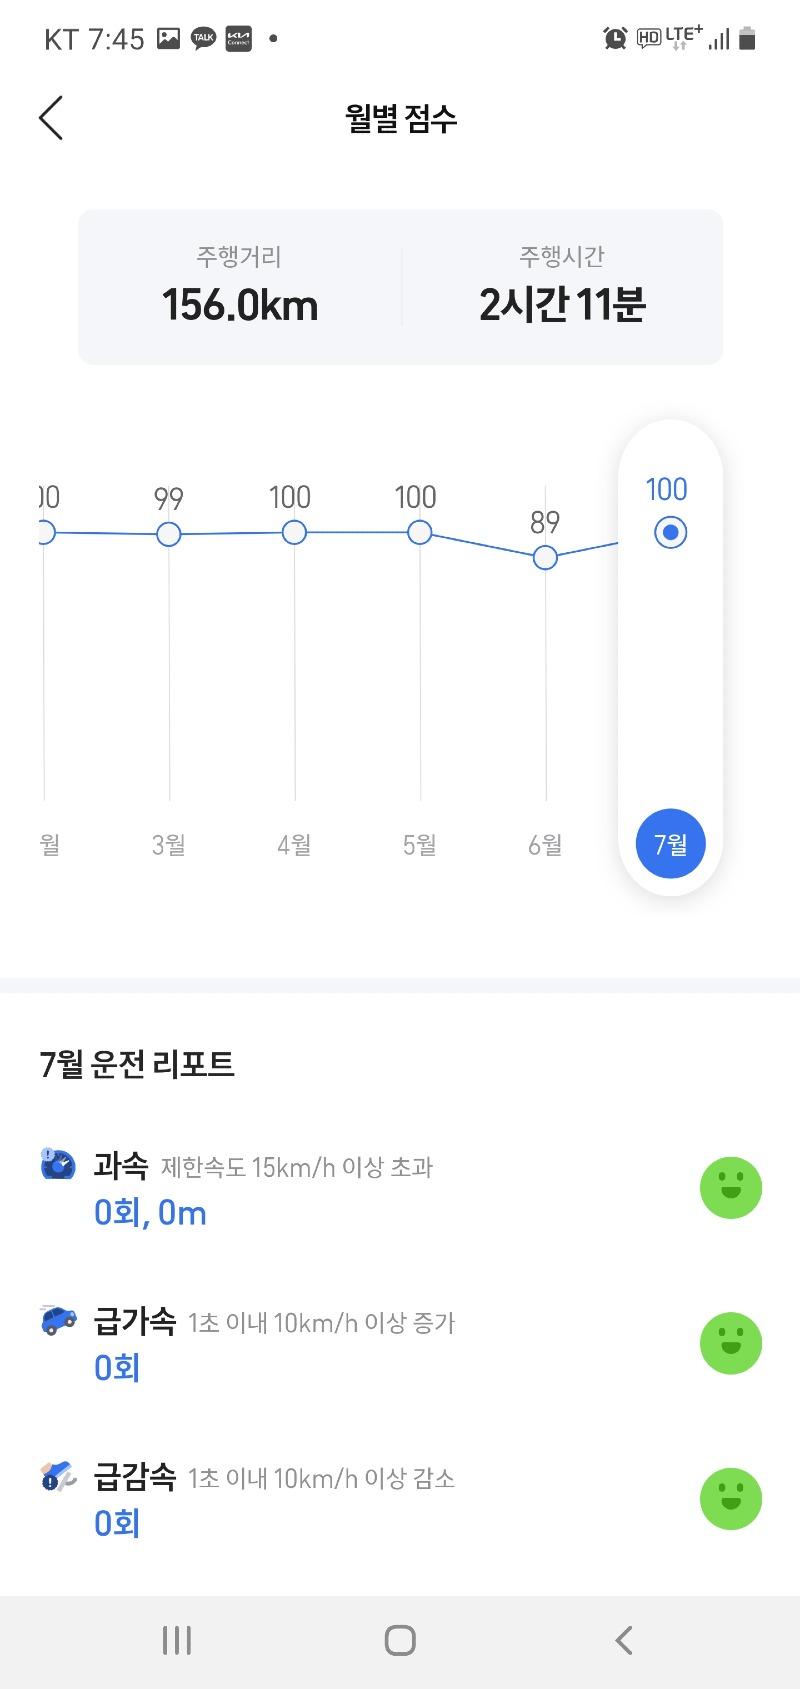Tap the rapid acceleration (급가속) car icon
This screenshot has height=1689, width=800.
click(x=58, y=1320)
